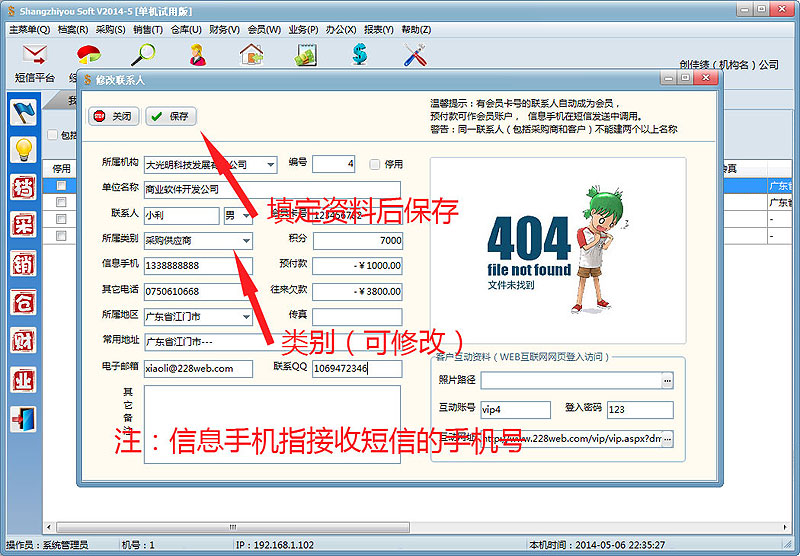Click the 积分 points field showing 7000

coord(358,241)
